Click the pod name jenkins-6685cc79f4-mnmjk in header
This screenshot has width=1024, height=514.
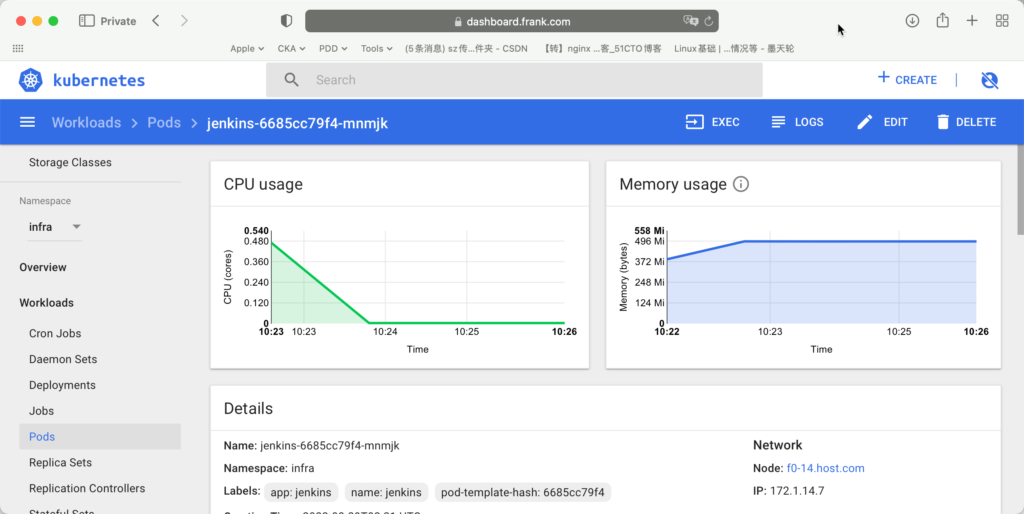point(297,123)
